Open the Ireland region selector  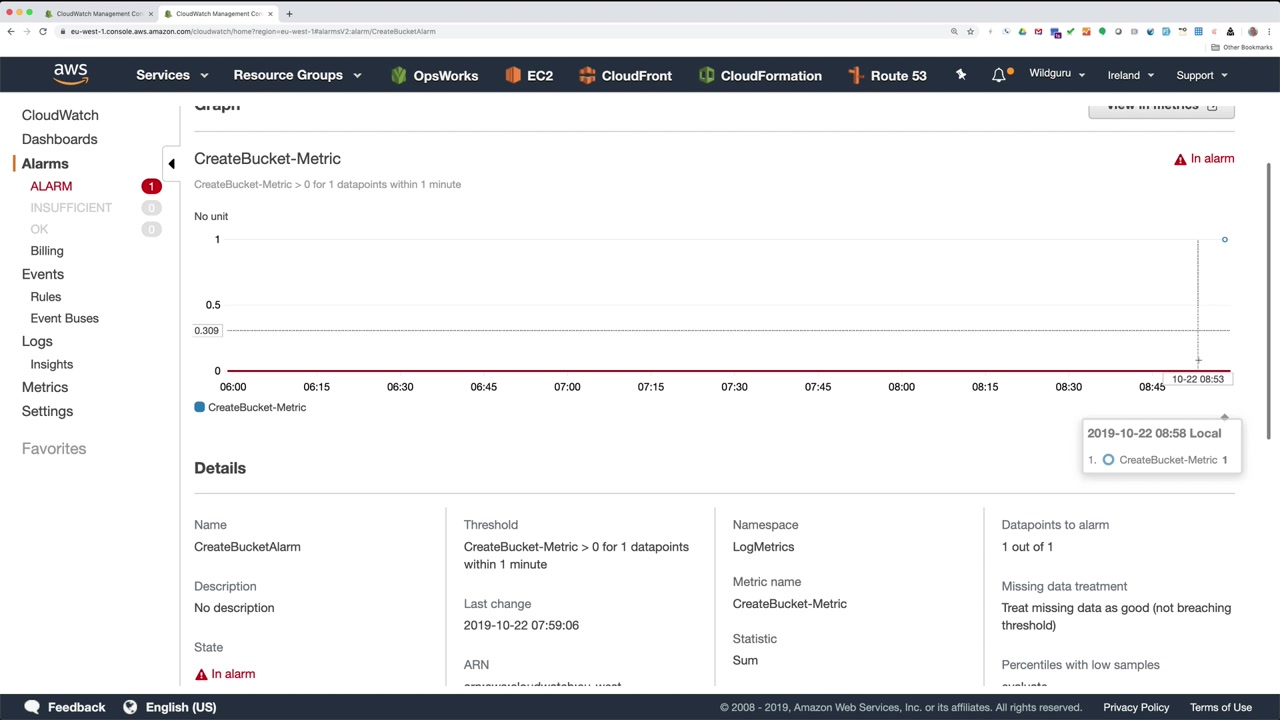click(x=1130, y=75)
